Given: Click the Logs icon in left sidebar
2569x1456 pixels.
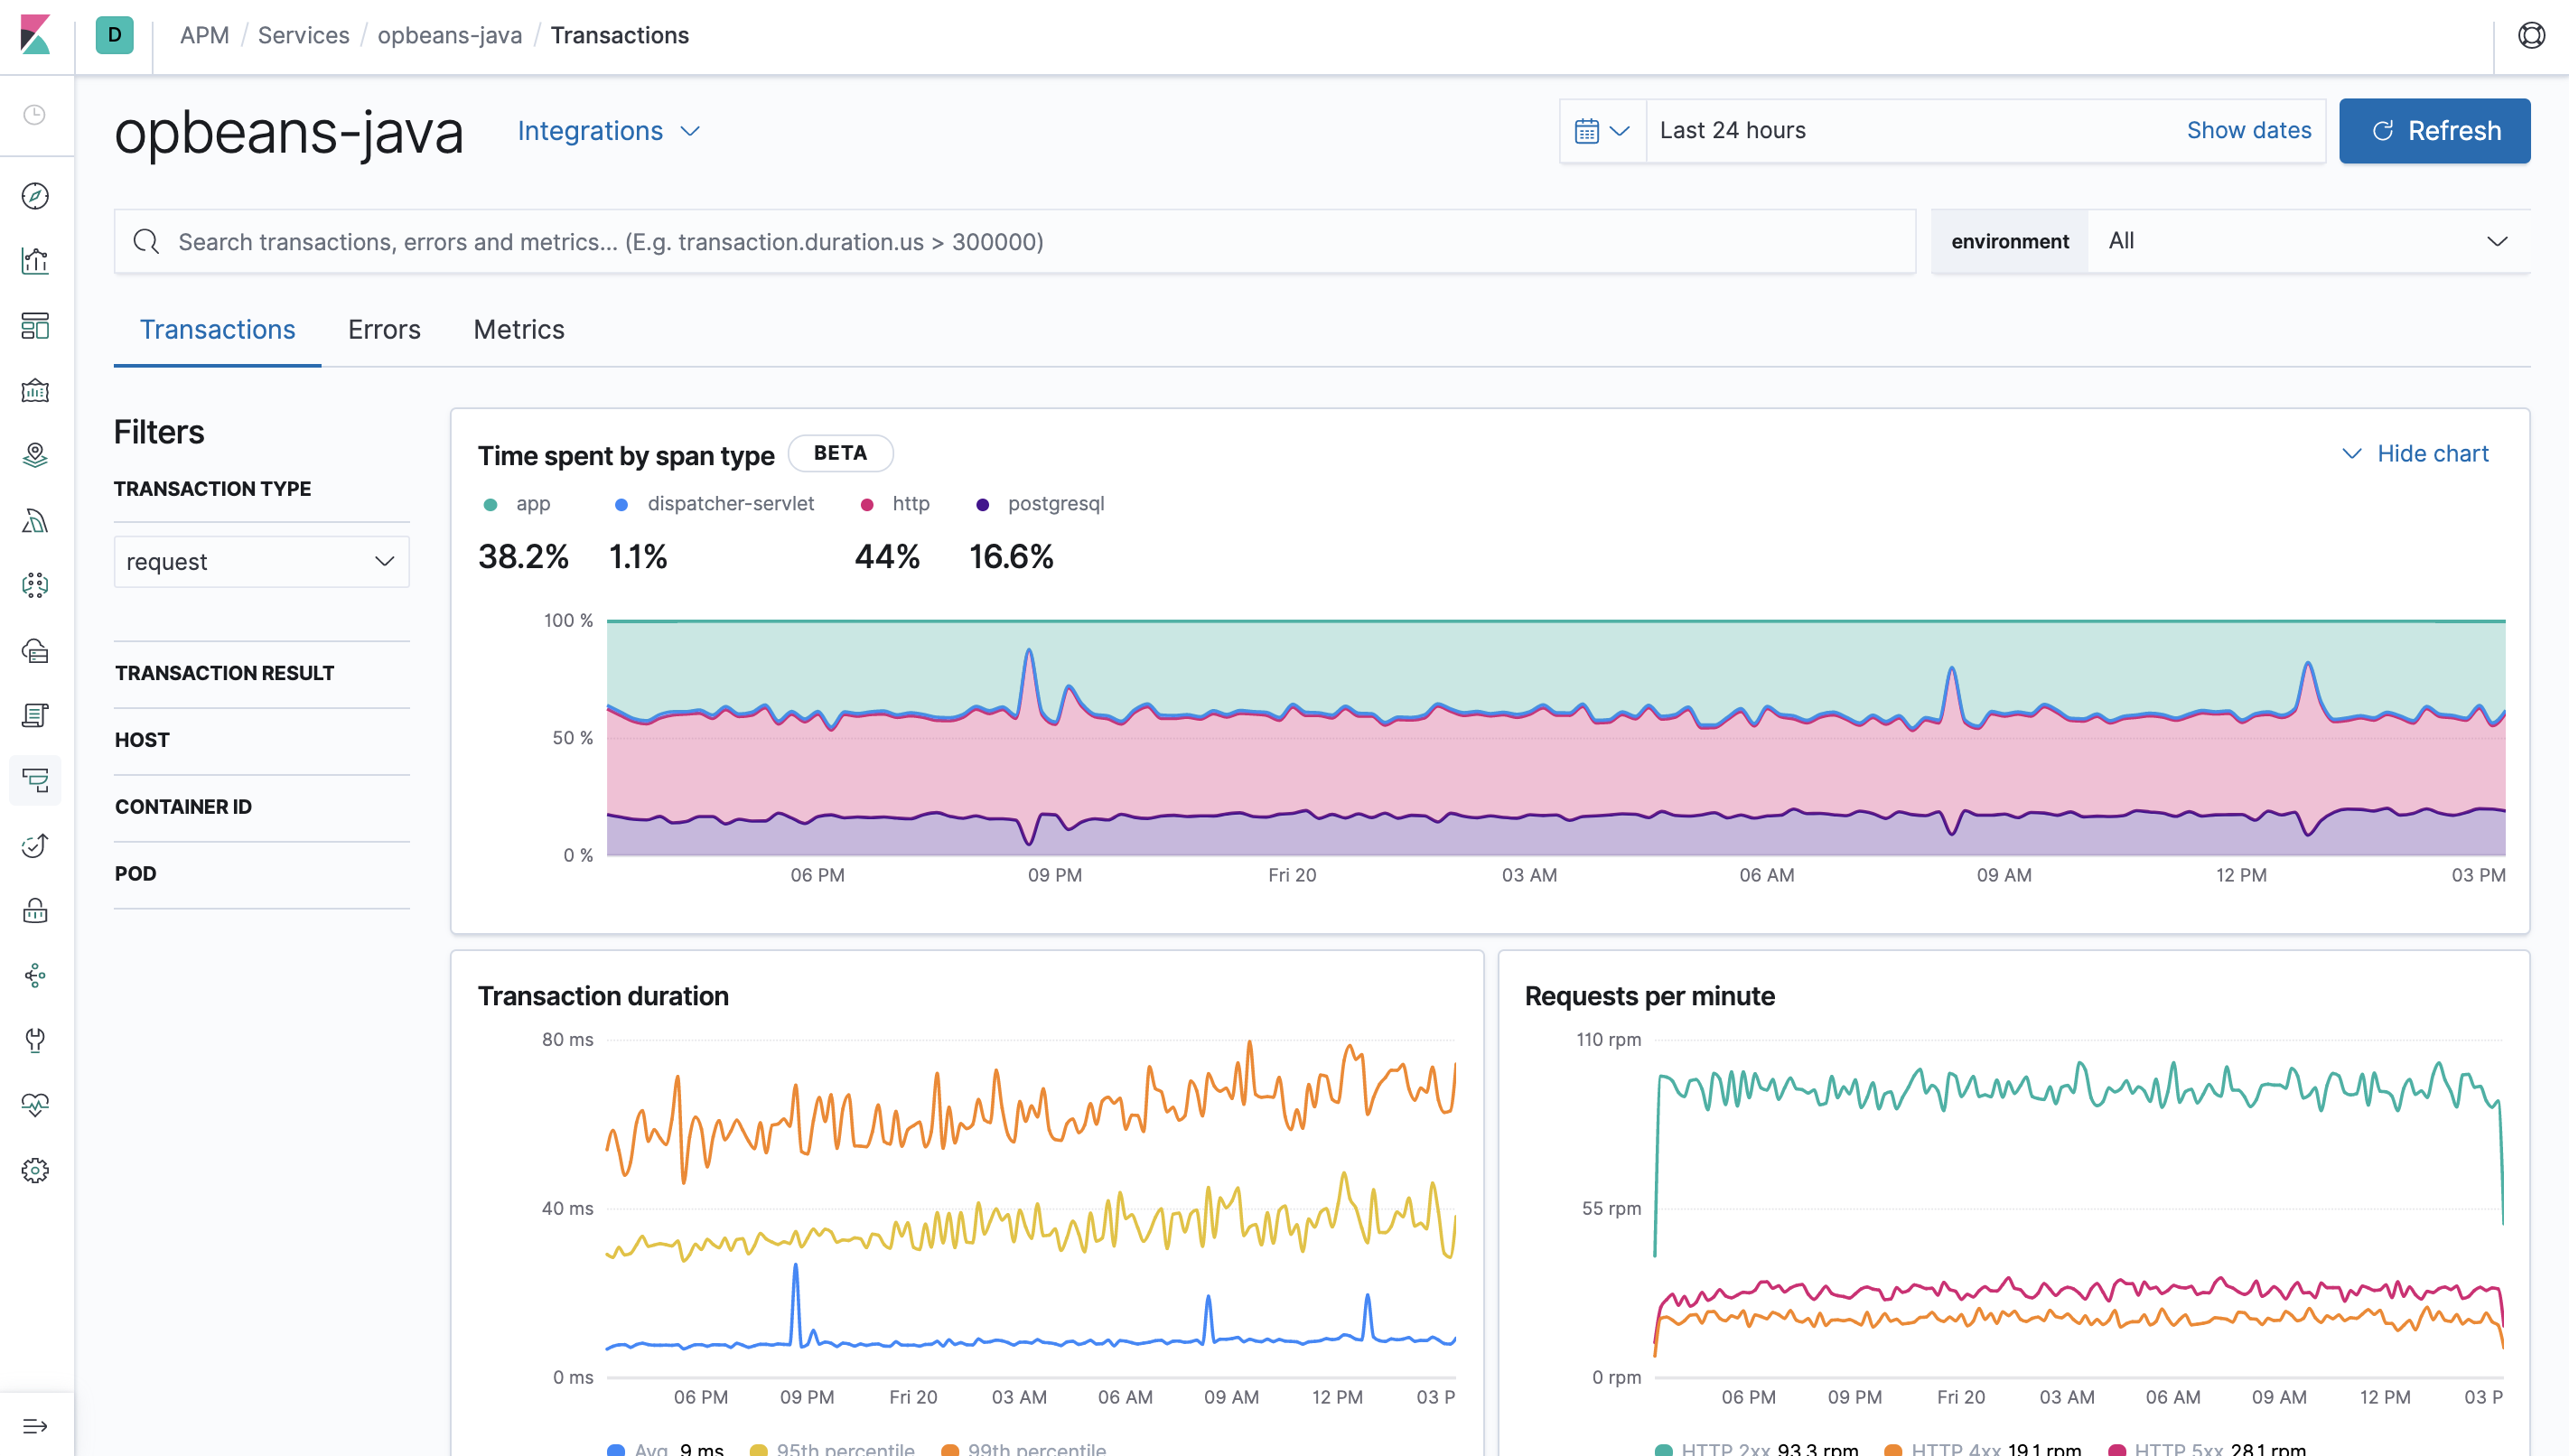Looking at the screenshot, I should tap(37, 714).
